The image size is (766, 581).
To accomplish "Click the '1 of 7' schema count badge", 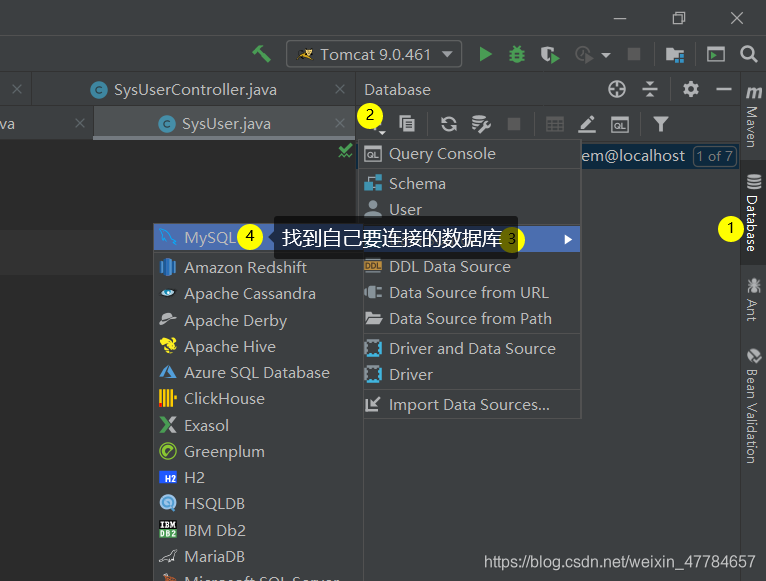I will (x=714, y=156).
